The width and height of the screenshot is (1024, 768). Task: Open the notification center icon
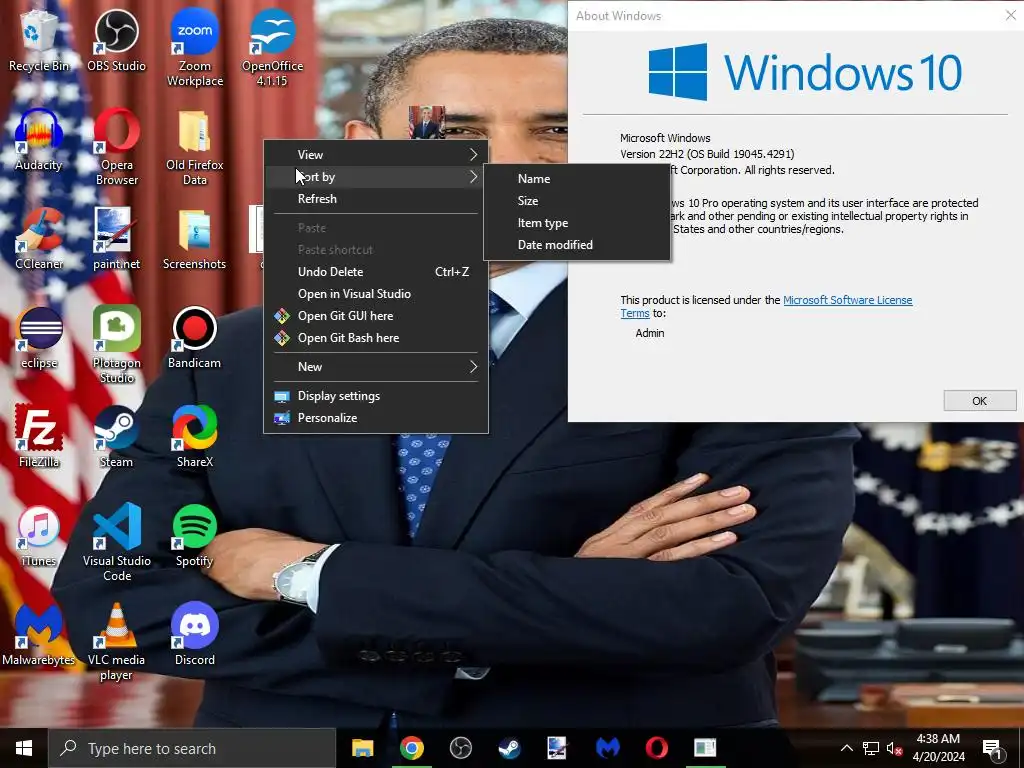pyautogui.click(x=993, y=748)
